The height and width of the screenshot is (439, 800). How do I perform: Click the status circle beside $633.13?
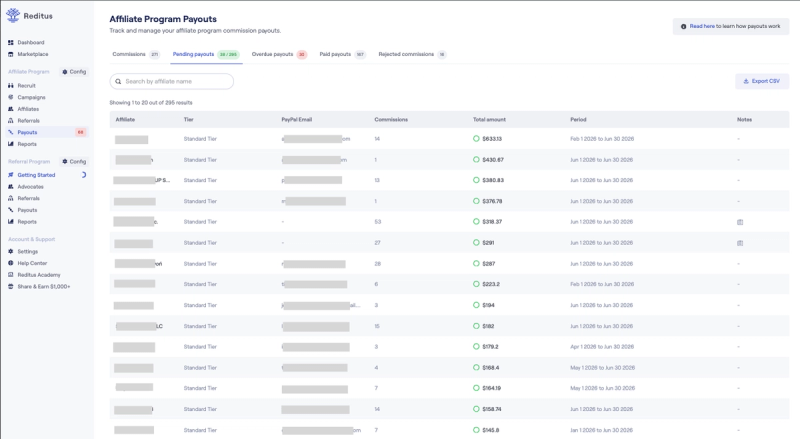tap(476, 138)
